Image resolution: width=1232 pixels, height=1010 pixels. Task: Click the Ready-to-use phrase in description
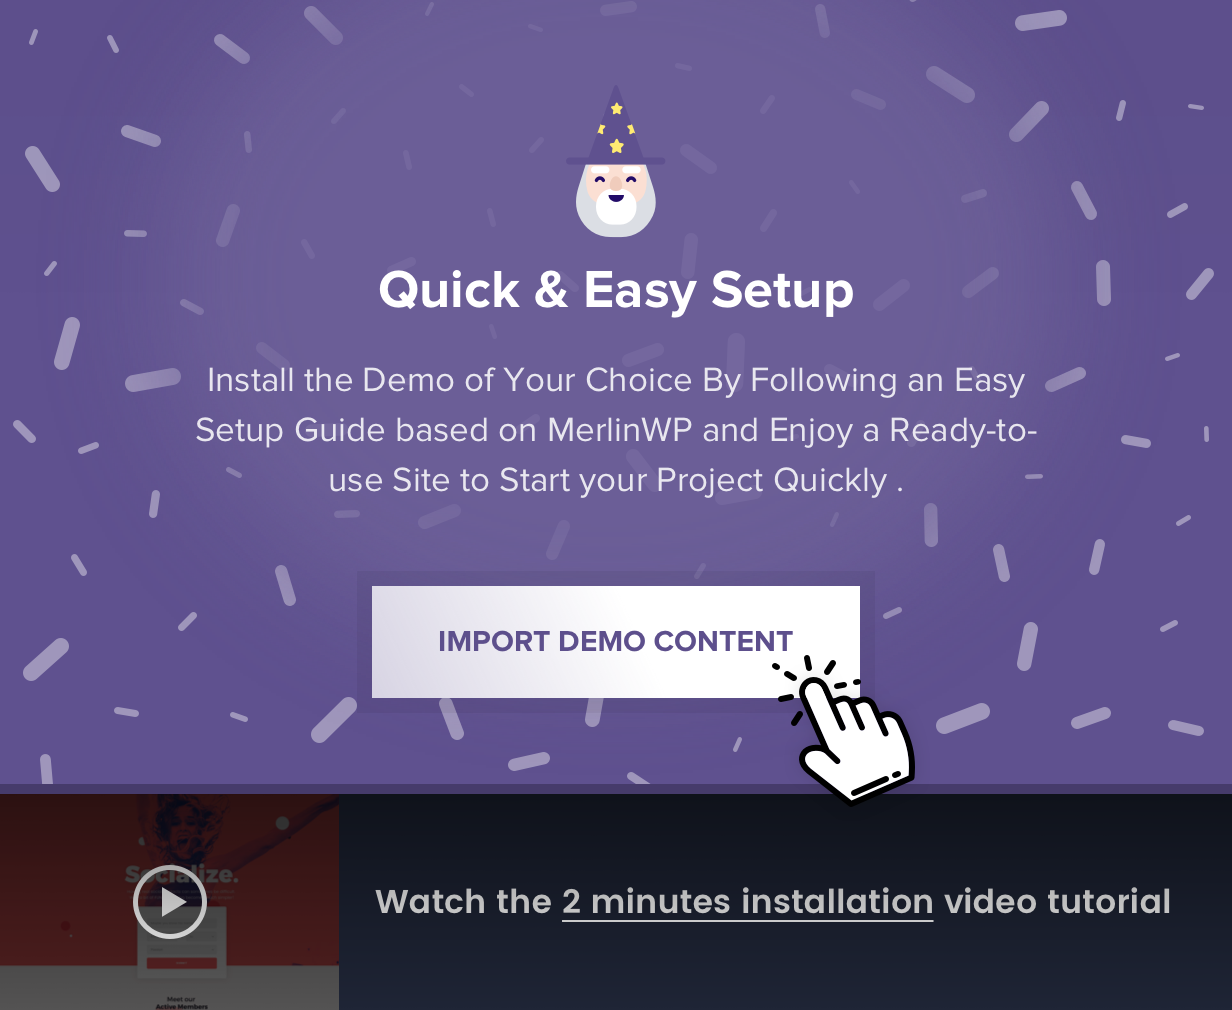click(964, 430)
